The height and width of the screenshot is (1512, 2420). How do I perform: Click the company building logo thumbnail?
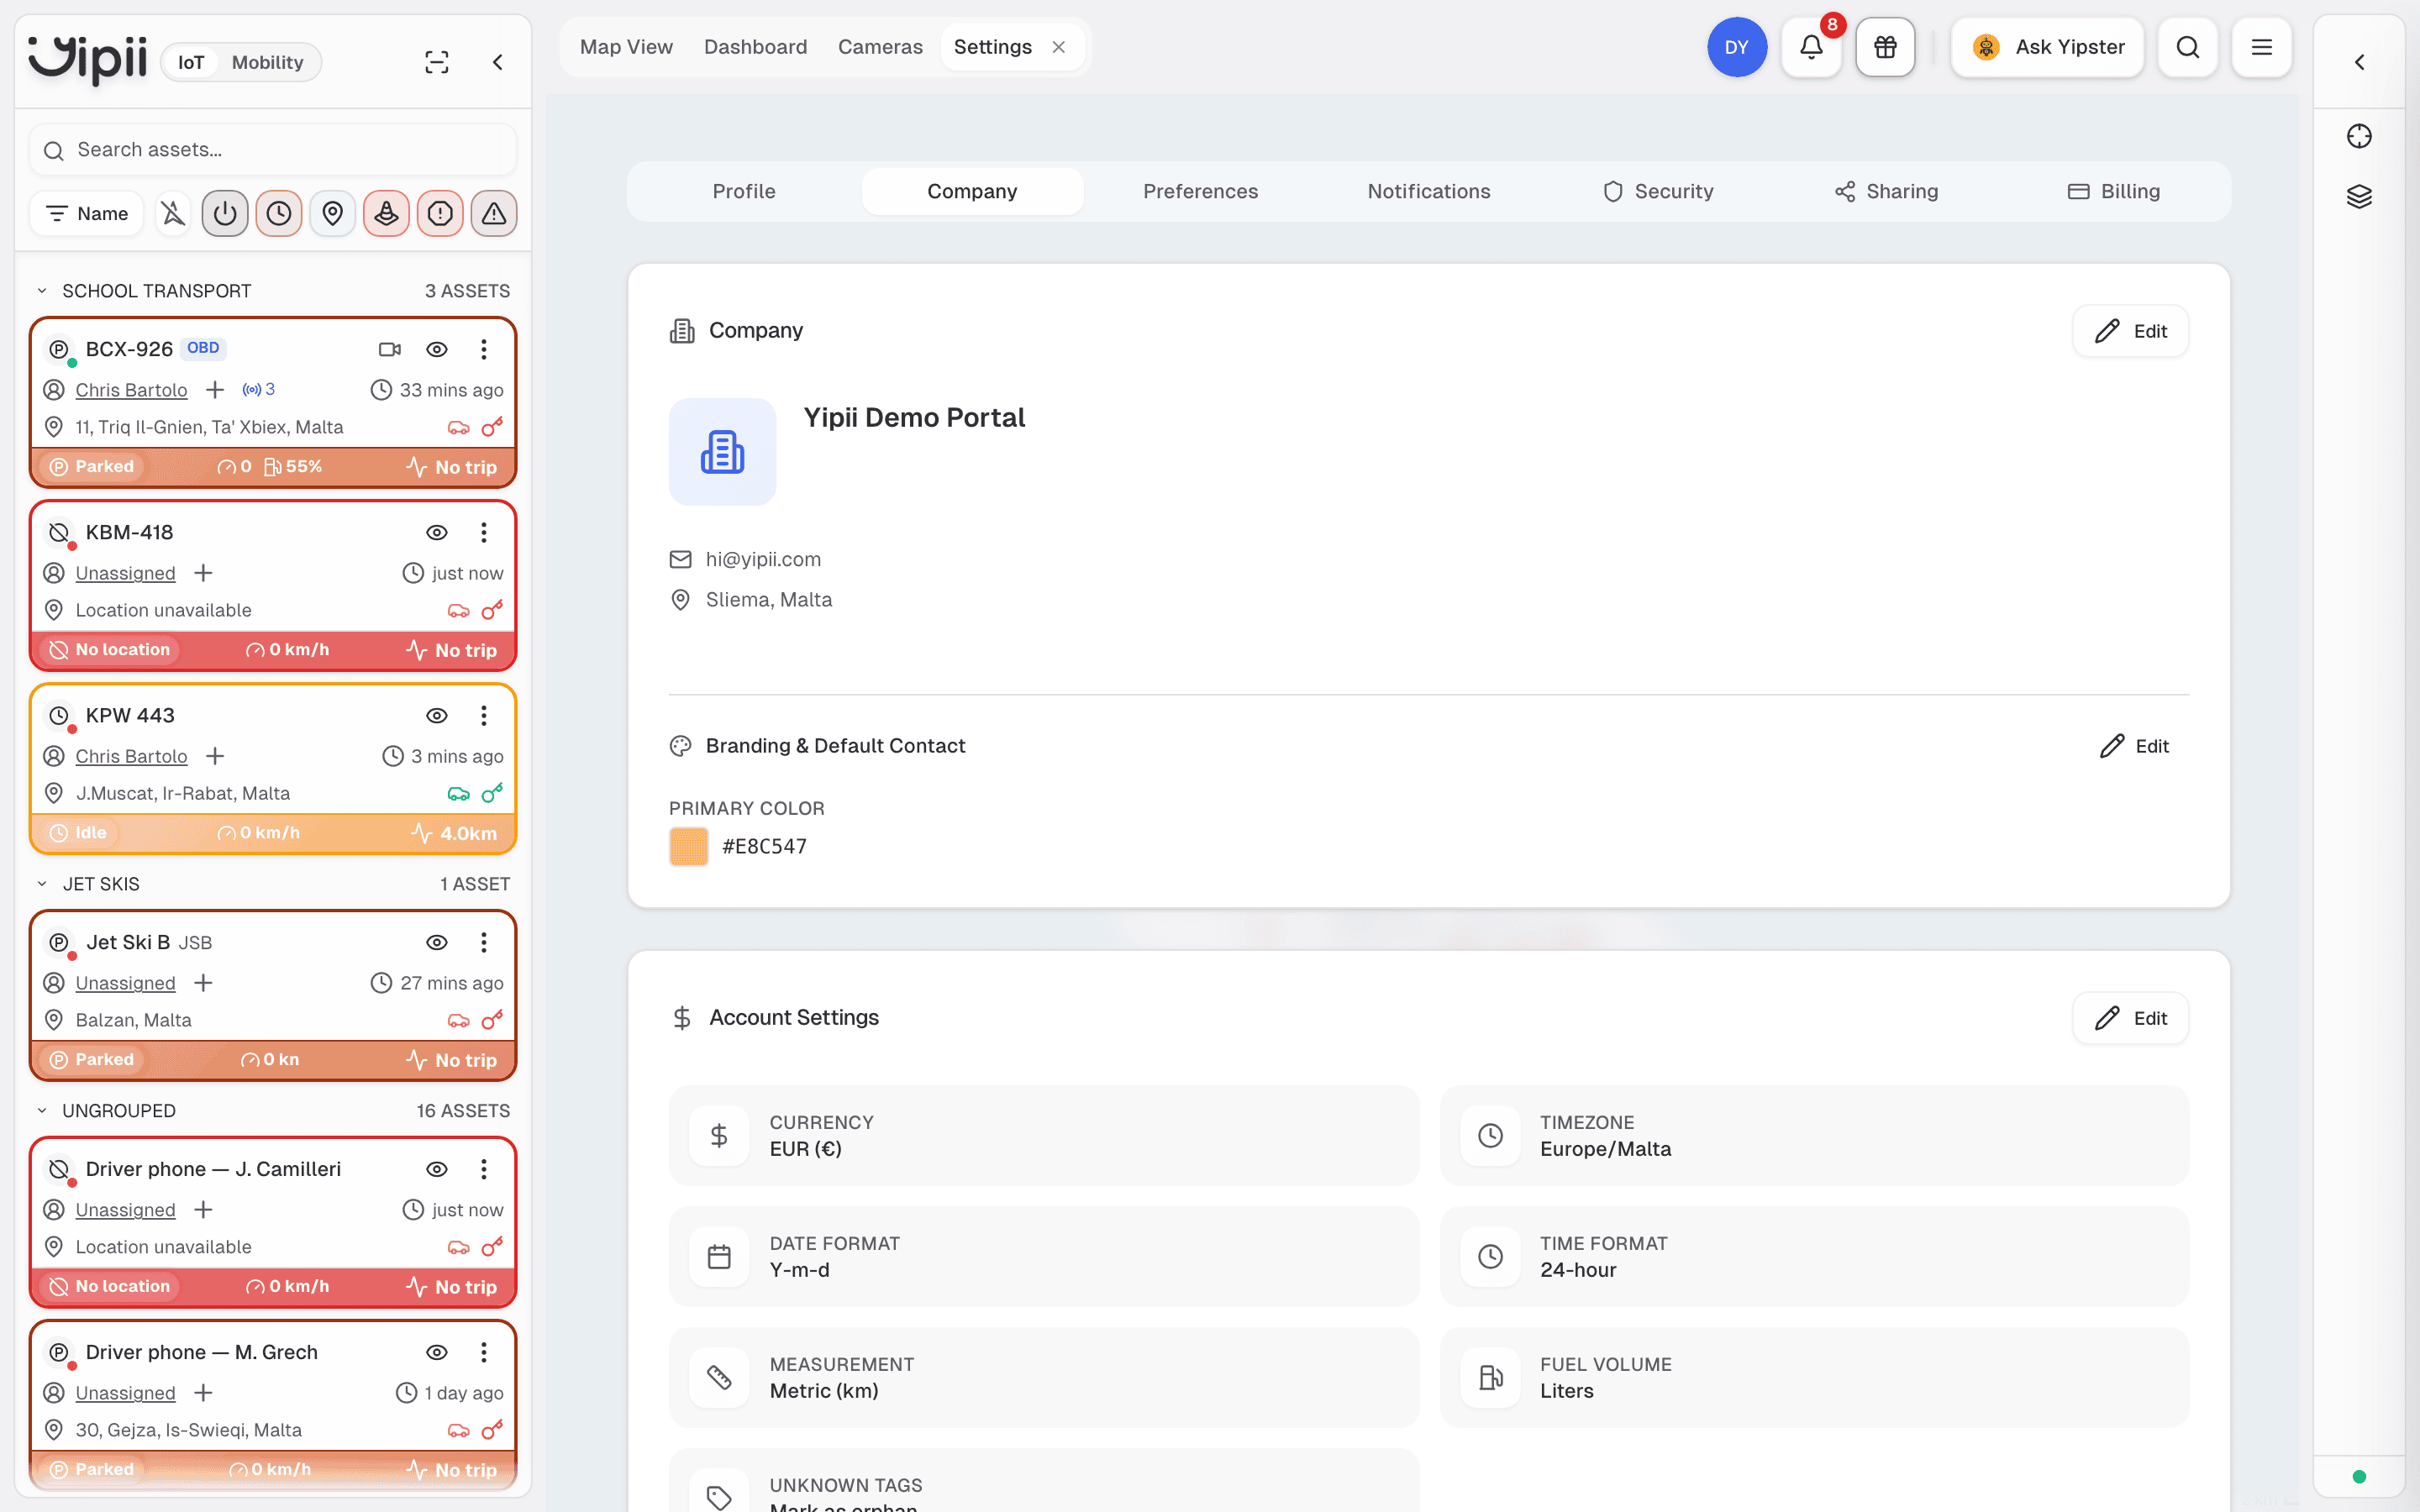tap(722, 452)
